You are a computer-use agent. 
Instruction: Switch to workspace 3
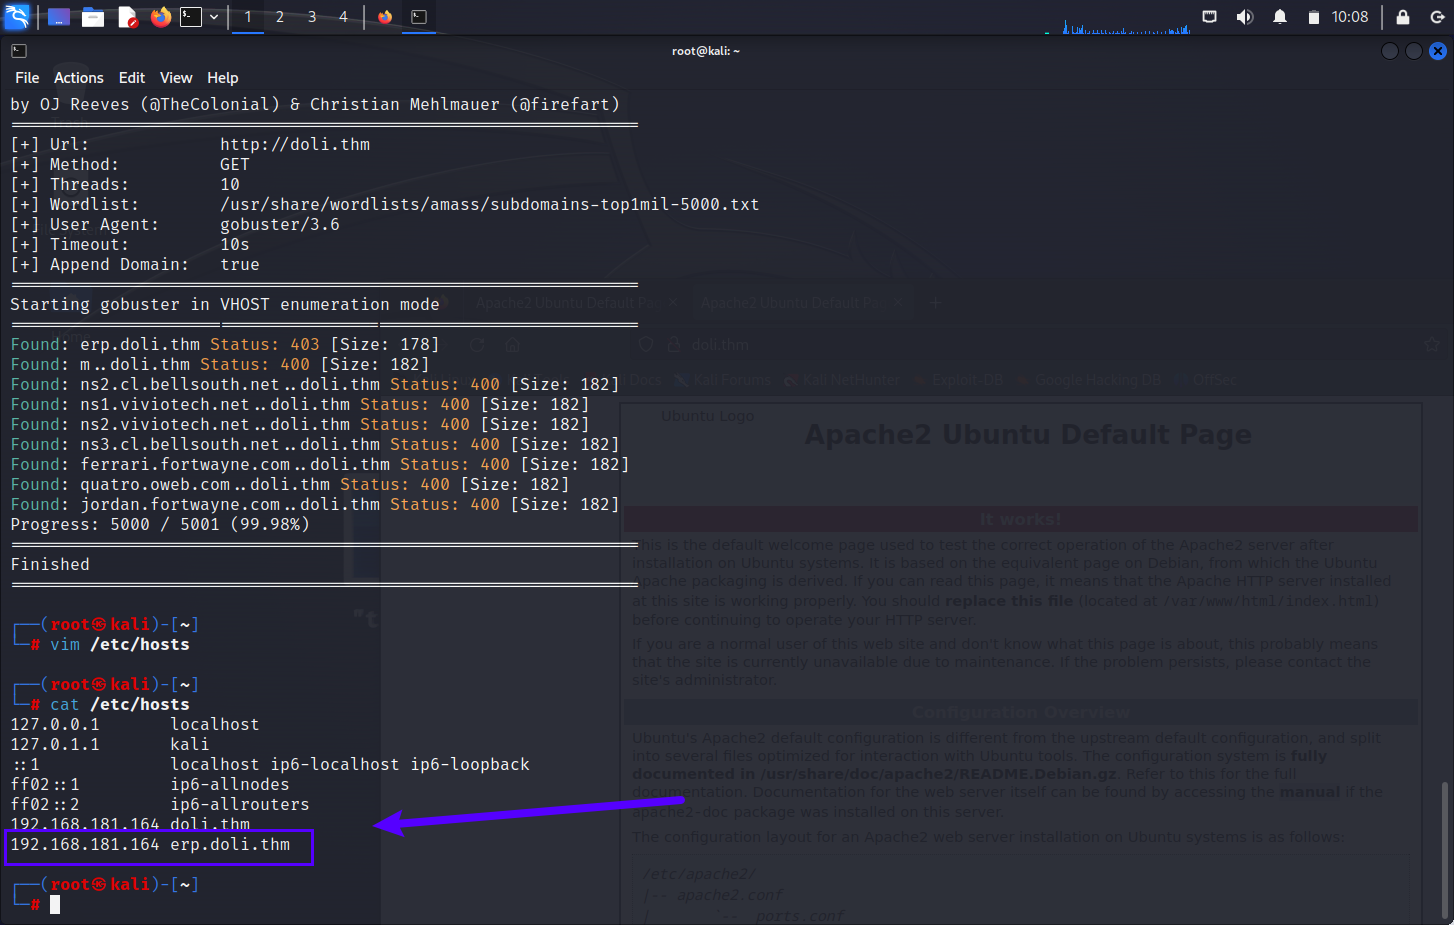(312, 17)
